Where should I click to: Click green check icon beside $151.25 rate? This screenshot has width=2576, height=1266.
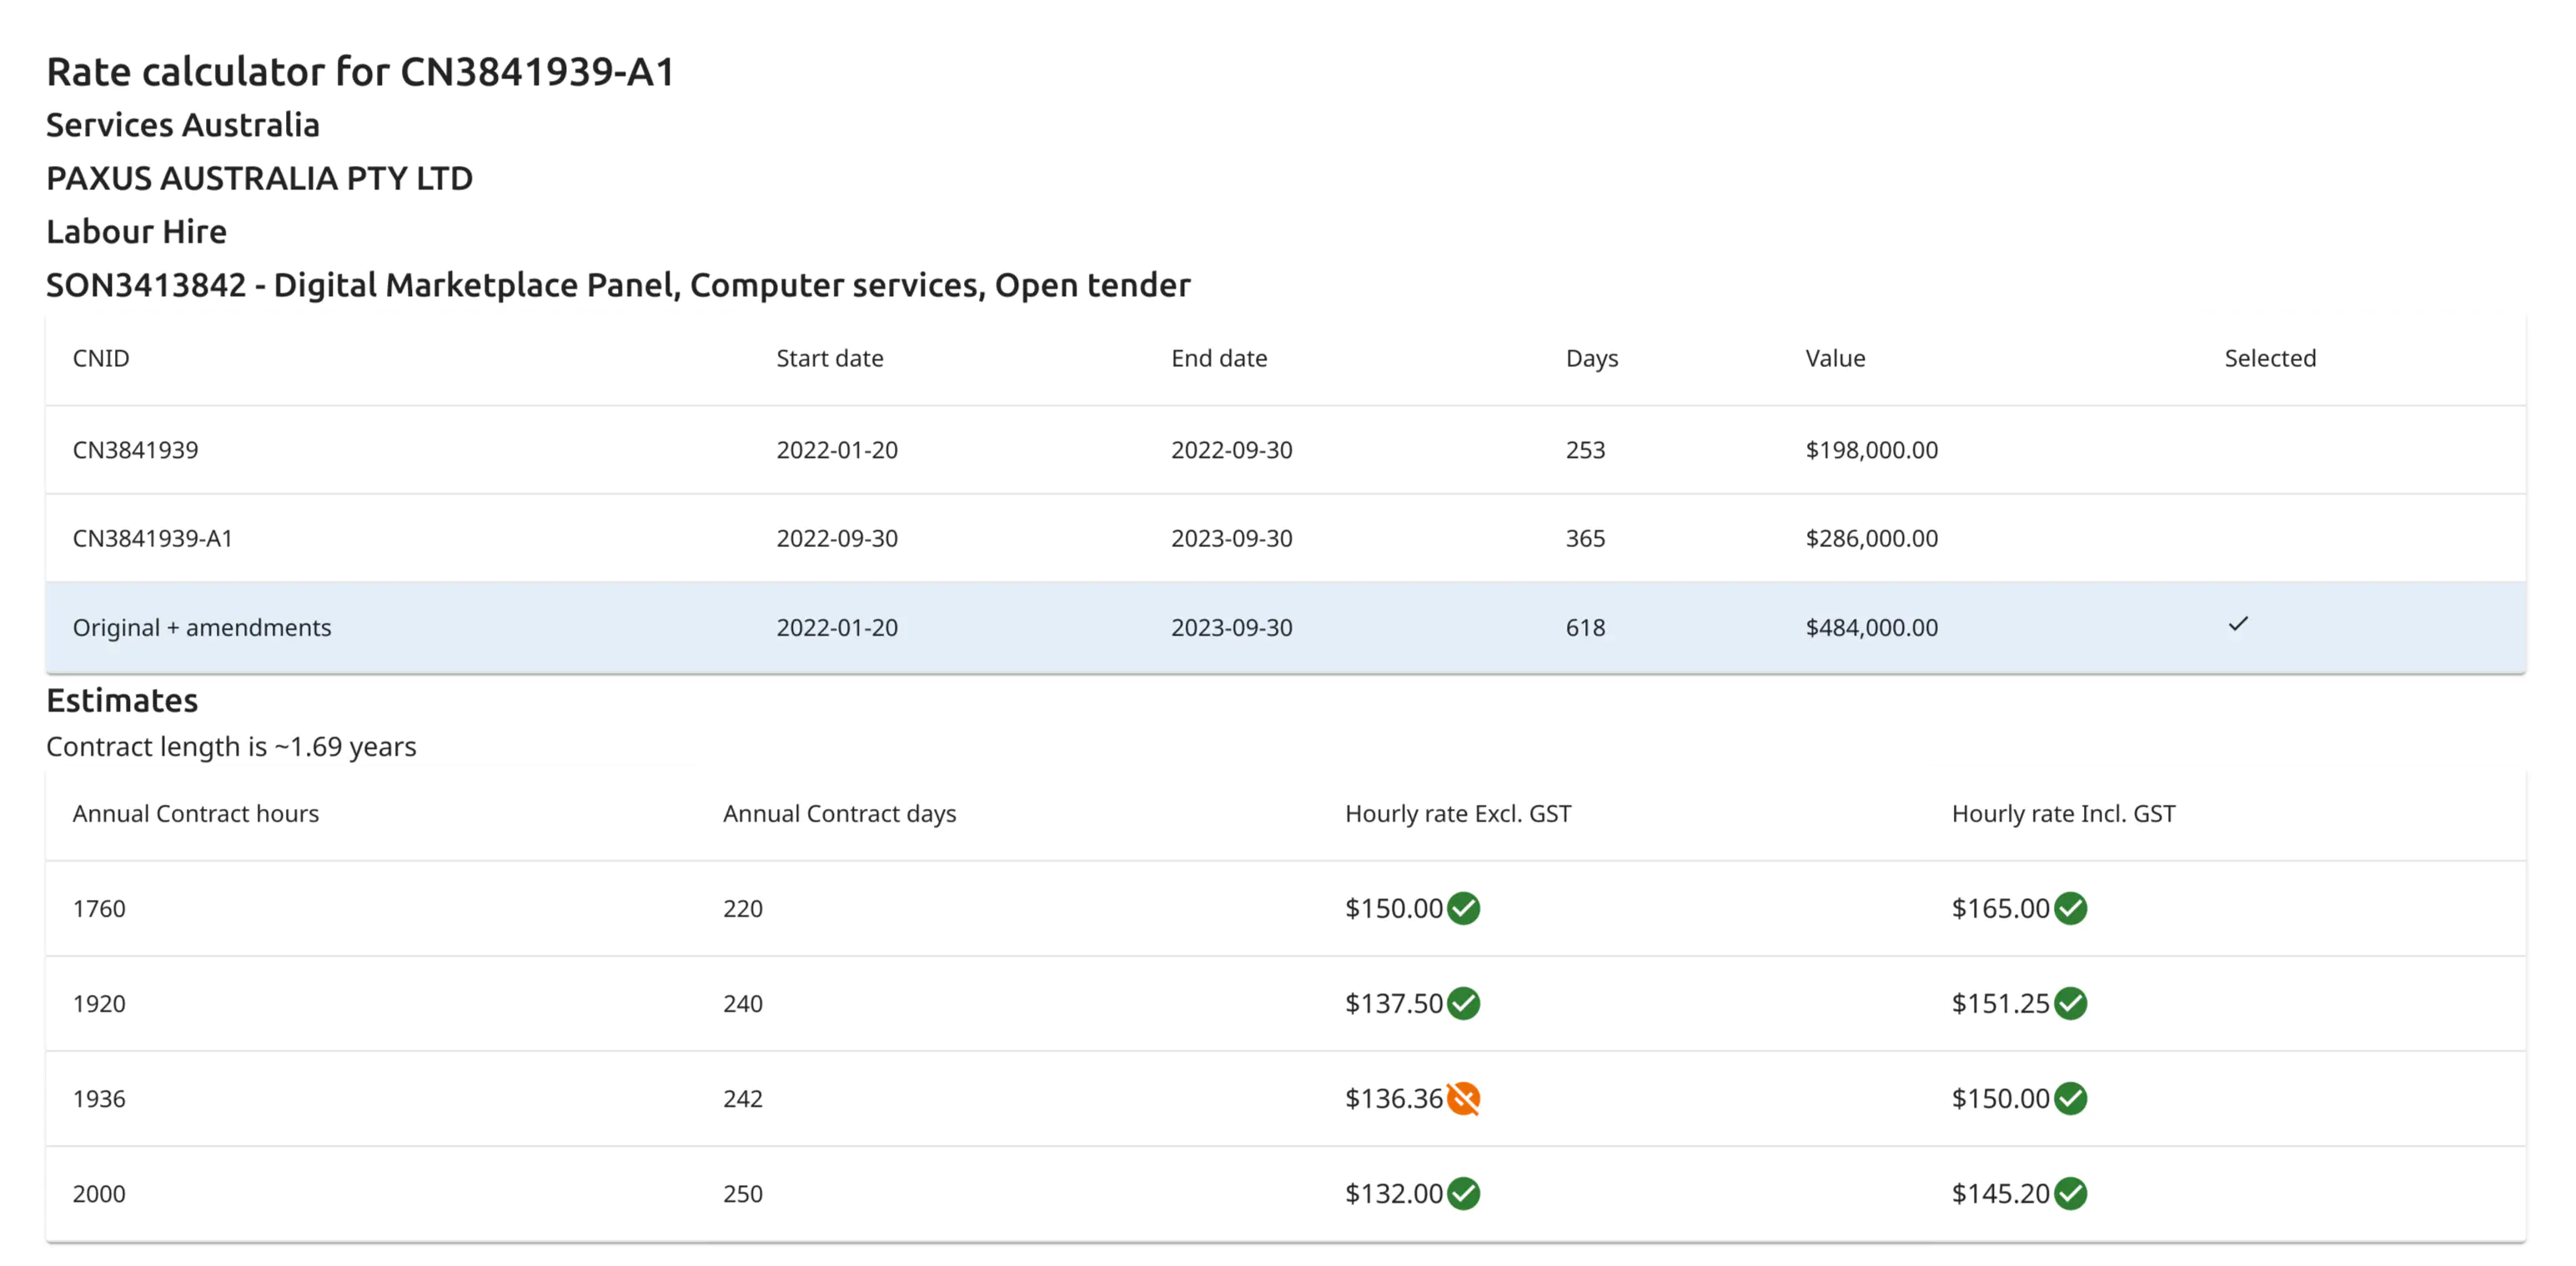pos(2070,1003)
